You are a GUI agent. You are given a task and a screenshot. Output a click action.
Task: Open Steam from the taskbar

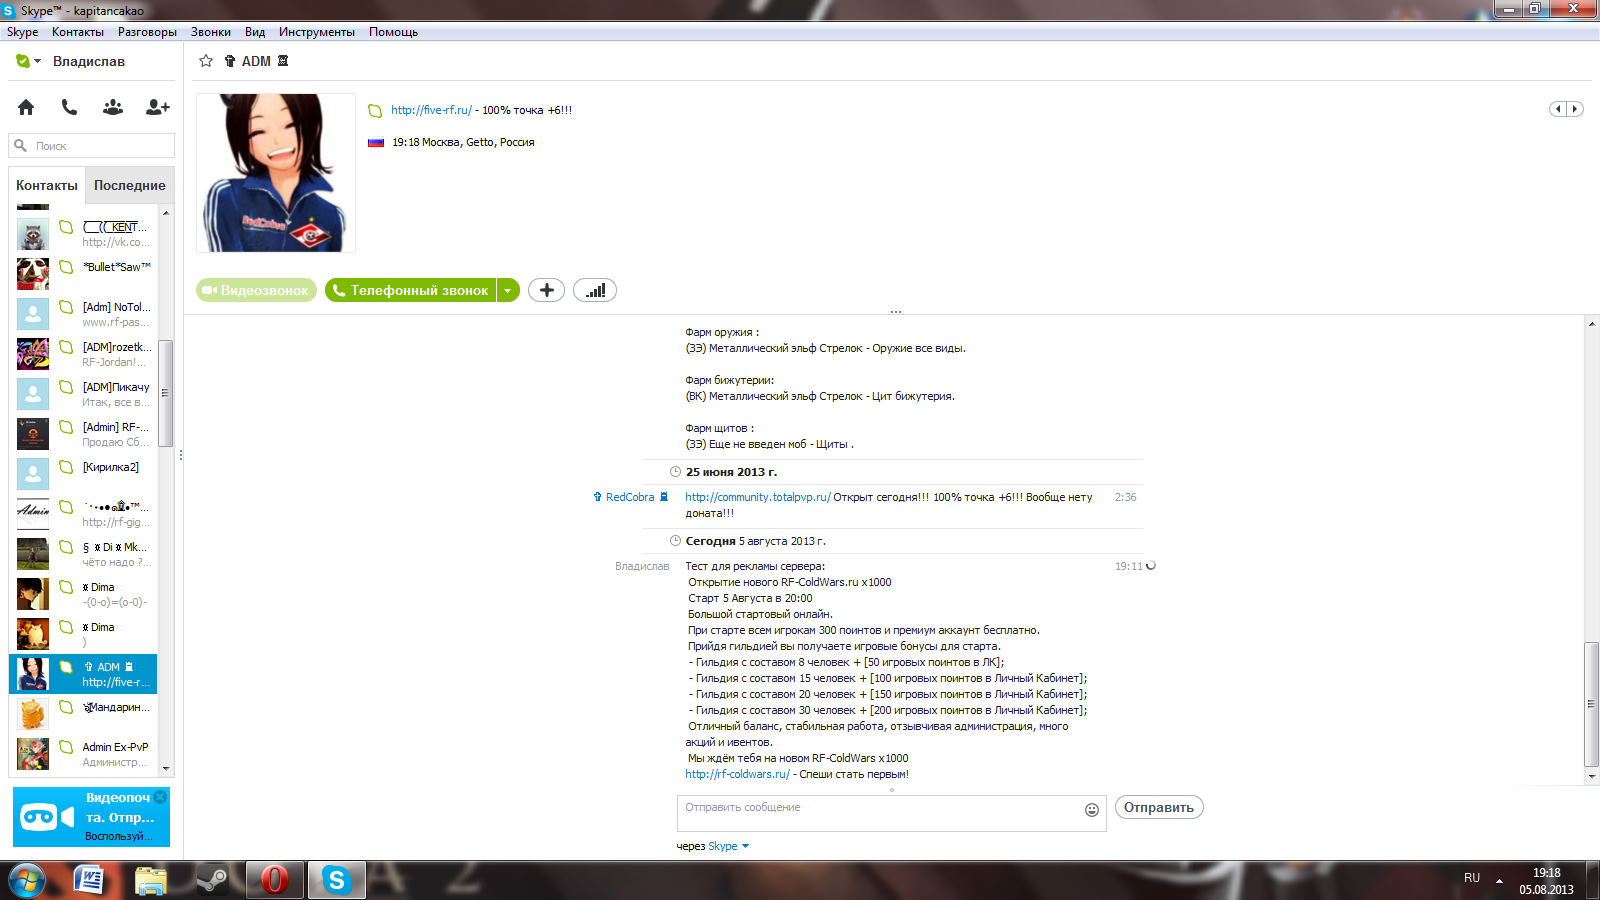[x=211, y=880]
